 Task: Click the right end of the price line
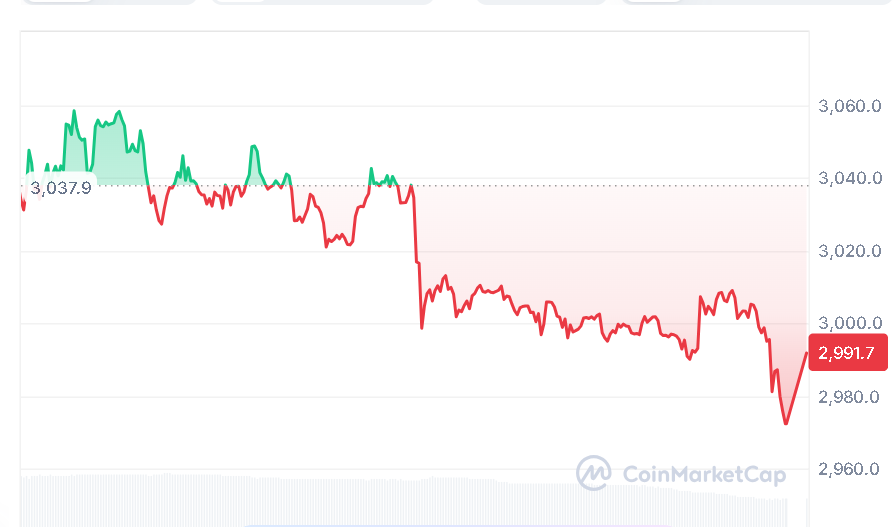(x=806, y=353)
